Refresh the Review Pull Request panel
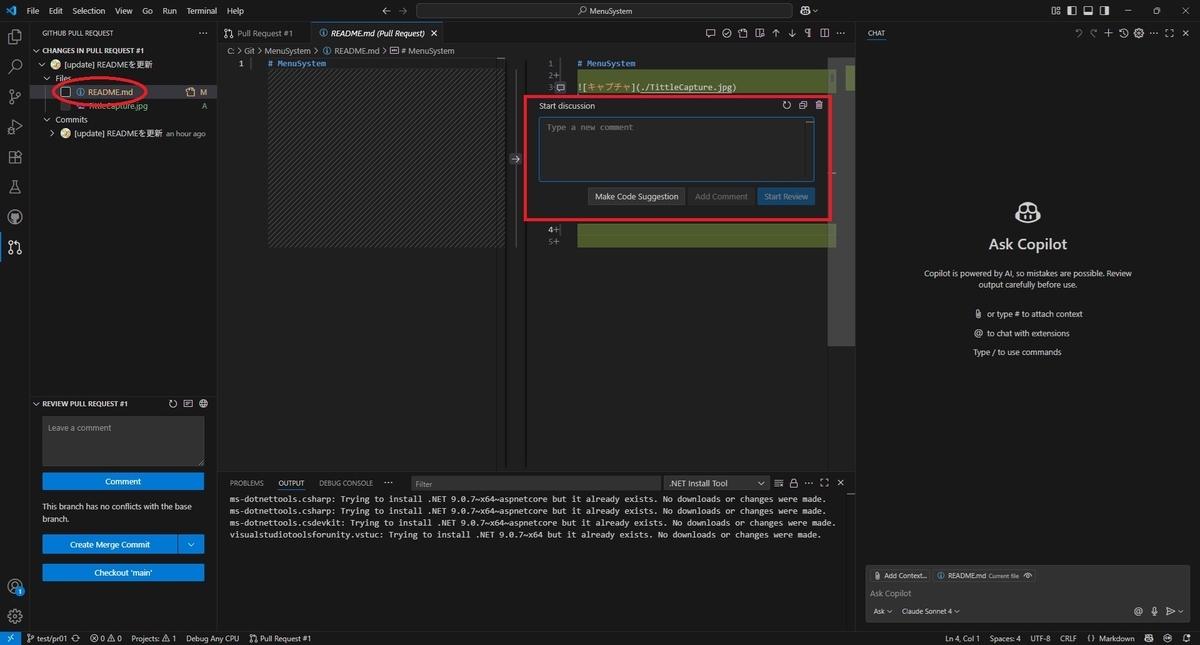 (x=173, y=404)
